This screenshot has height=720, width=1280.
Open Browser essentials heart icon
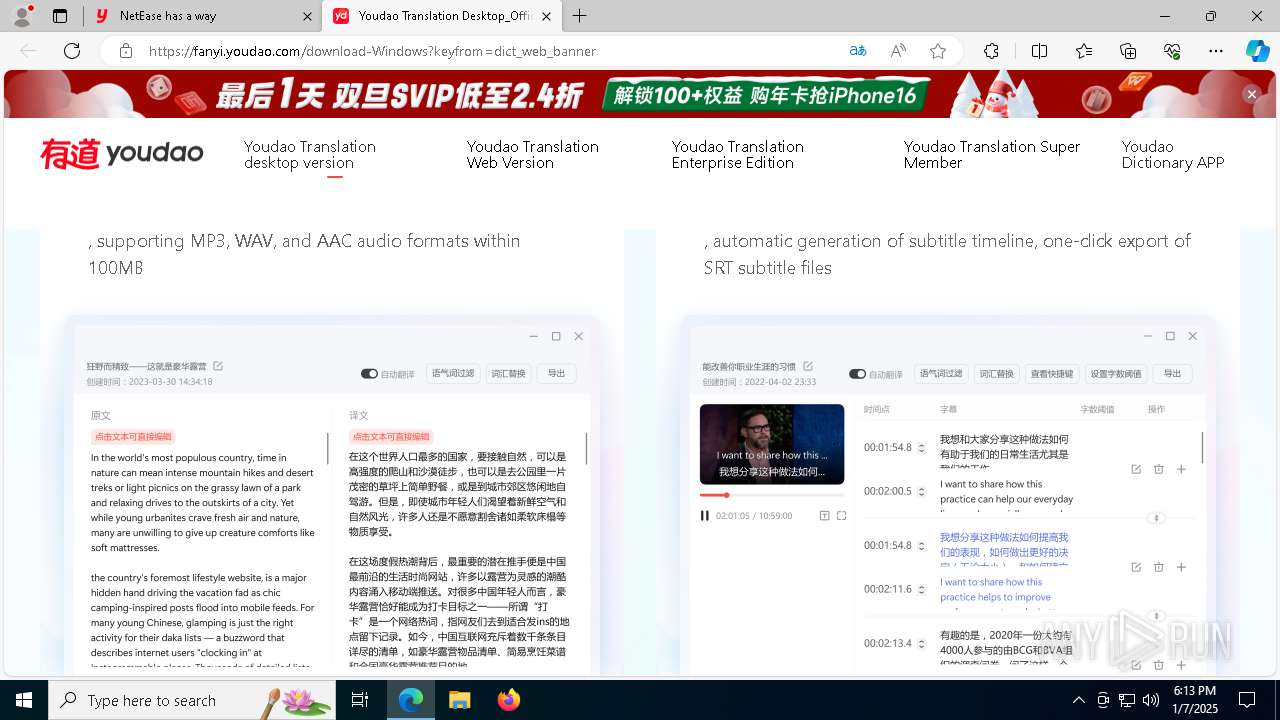pos(1172,51)
